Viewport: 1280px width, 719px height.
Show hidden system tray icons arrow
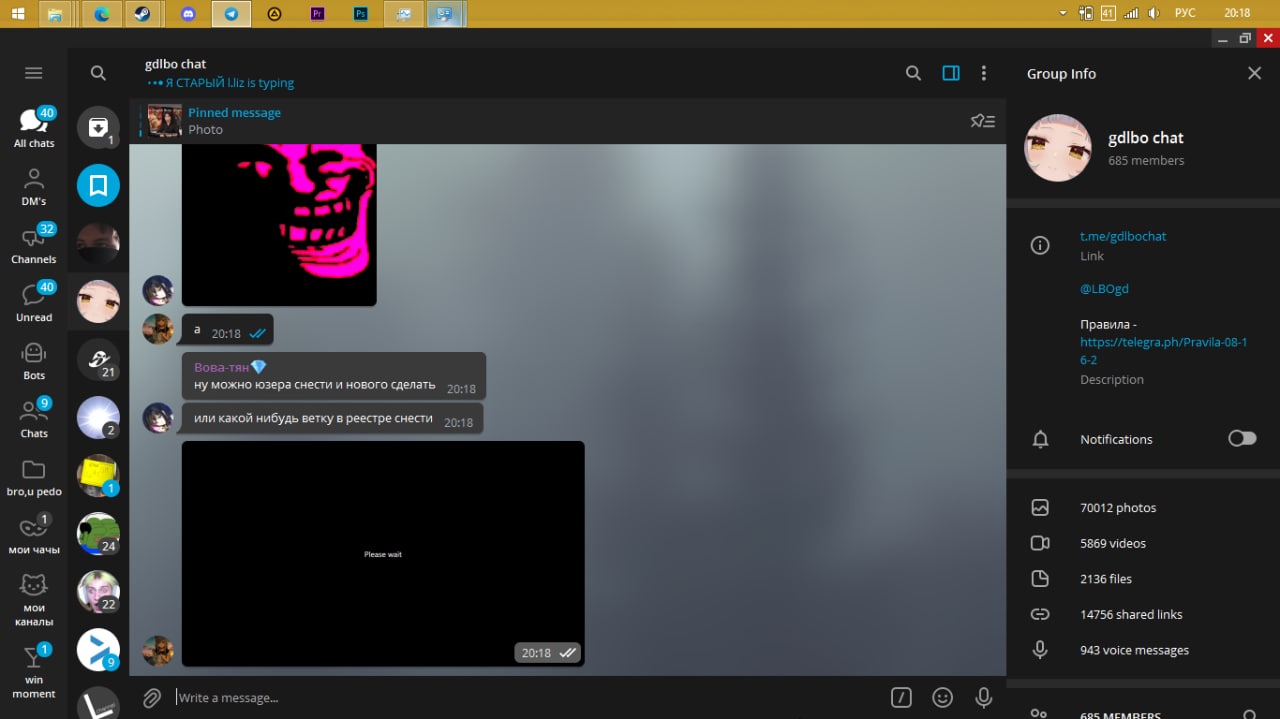pos(1063,13)
